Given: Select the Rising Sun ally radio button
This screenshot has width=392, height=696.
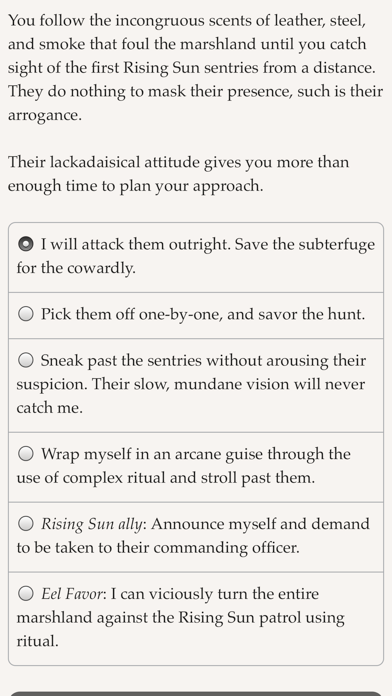Looking at the screenshot, I should pyautogui.click(x=26, y=524).
